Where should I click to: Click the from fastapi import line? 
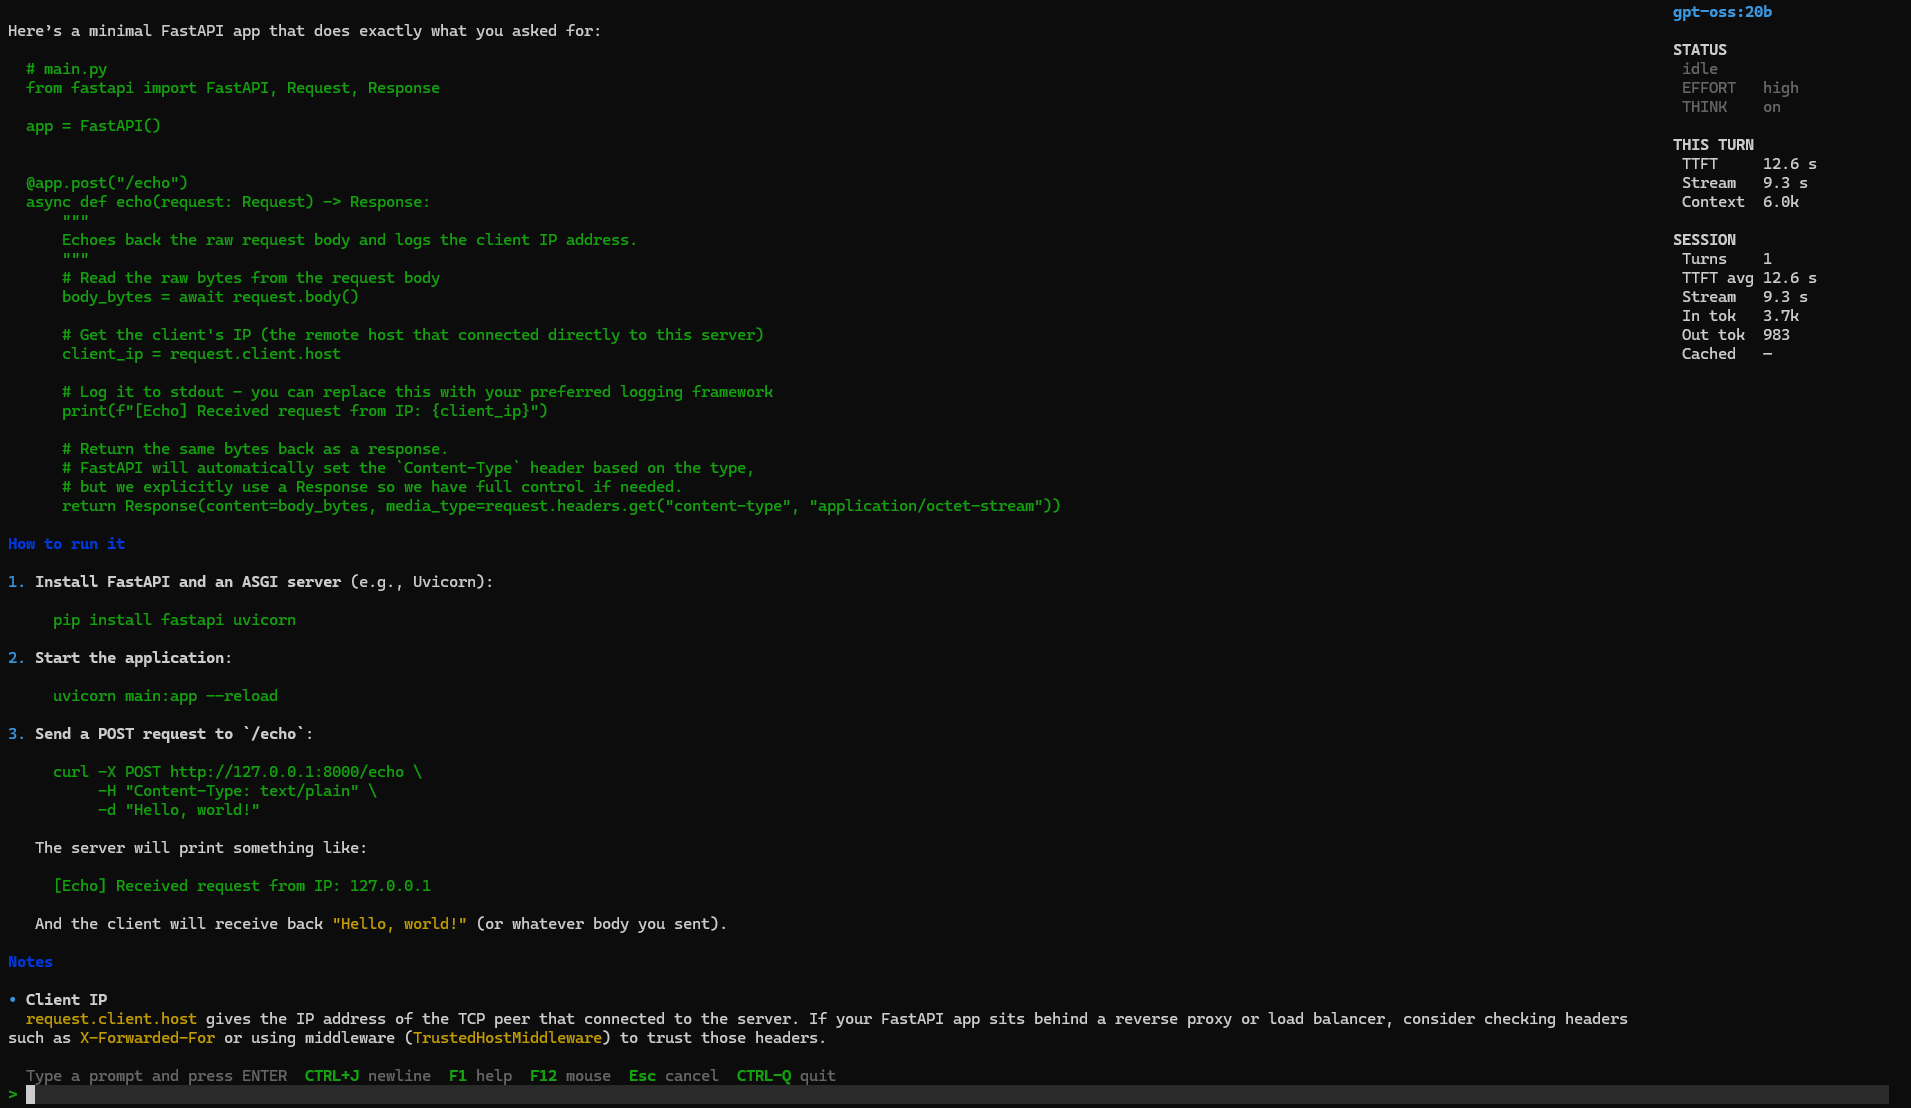233,88
